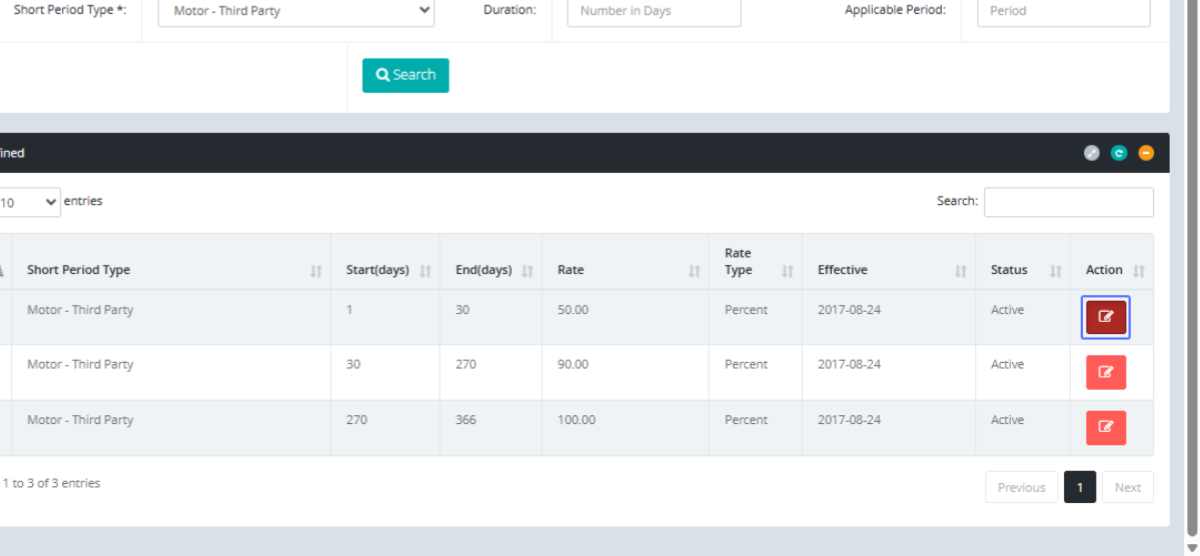This screenshot has height=556, width=1200.
Task: Click the edit icon for the 1–30 days row
Action: (x=1105, y=317)
